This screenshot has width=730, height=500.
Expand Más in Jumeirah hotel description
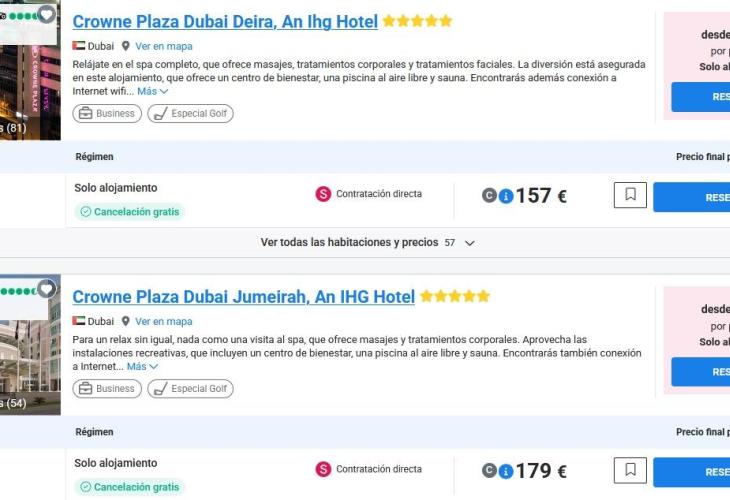142,366
